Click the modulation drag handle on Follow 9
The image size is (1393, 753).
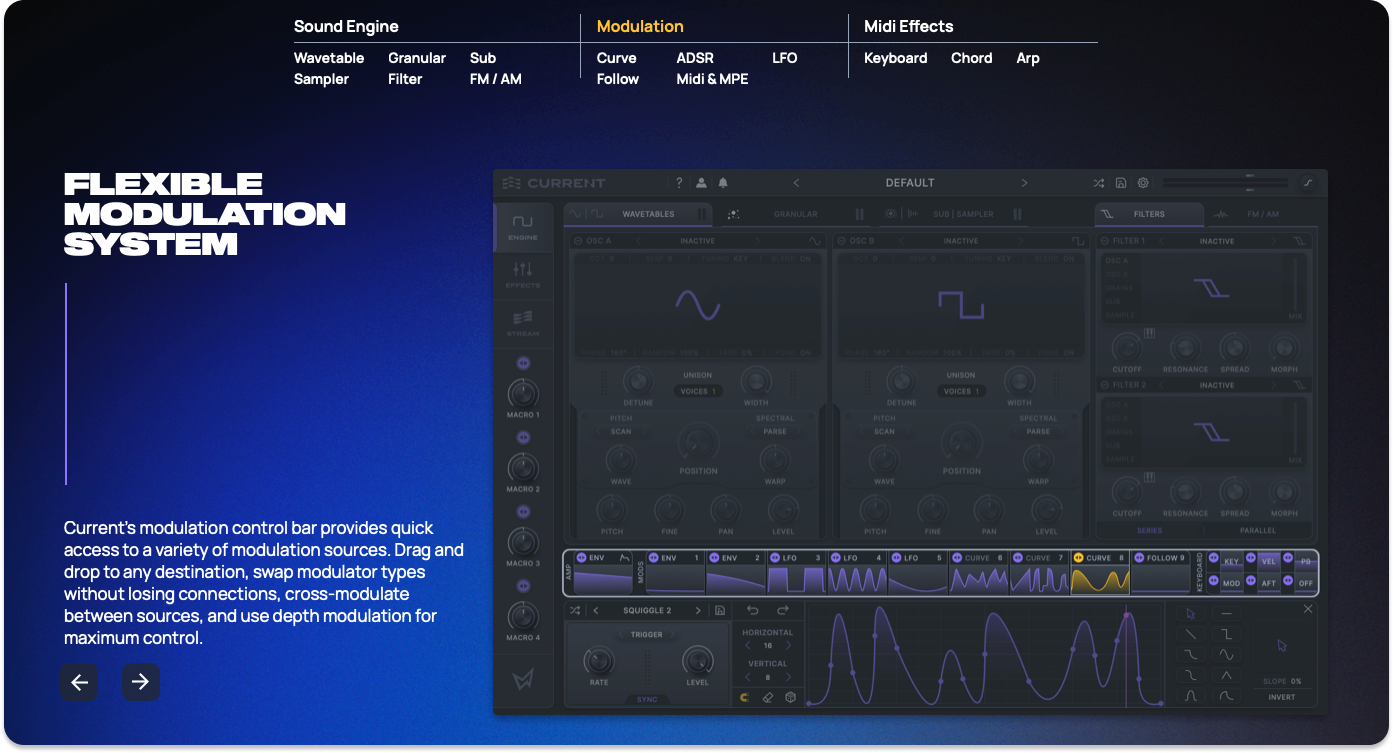pos(1140,558)
